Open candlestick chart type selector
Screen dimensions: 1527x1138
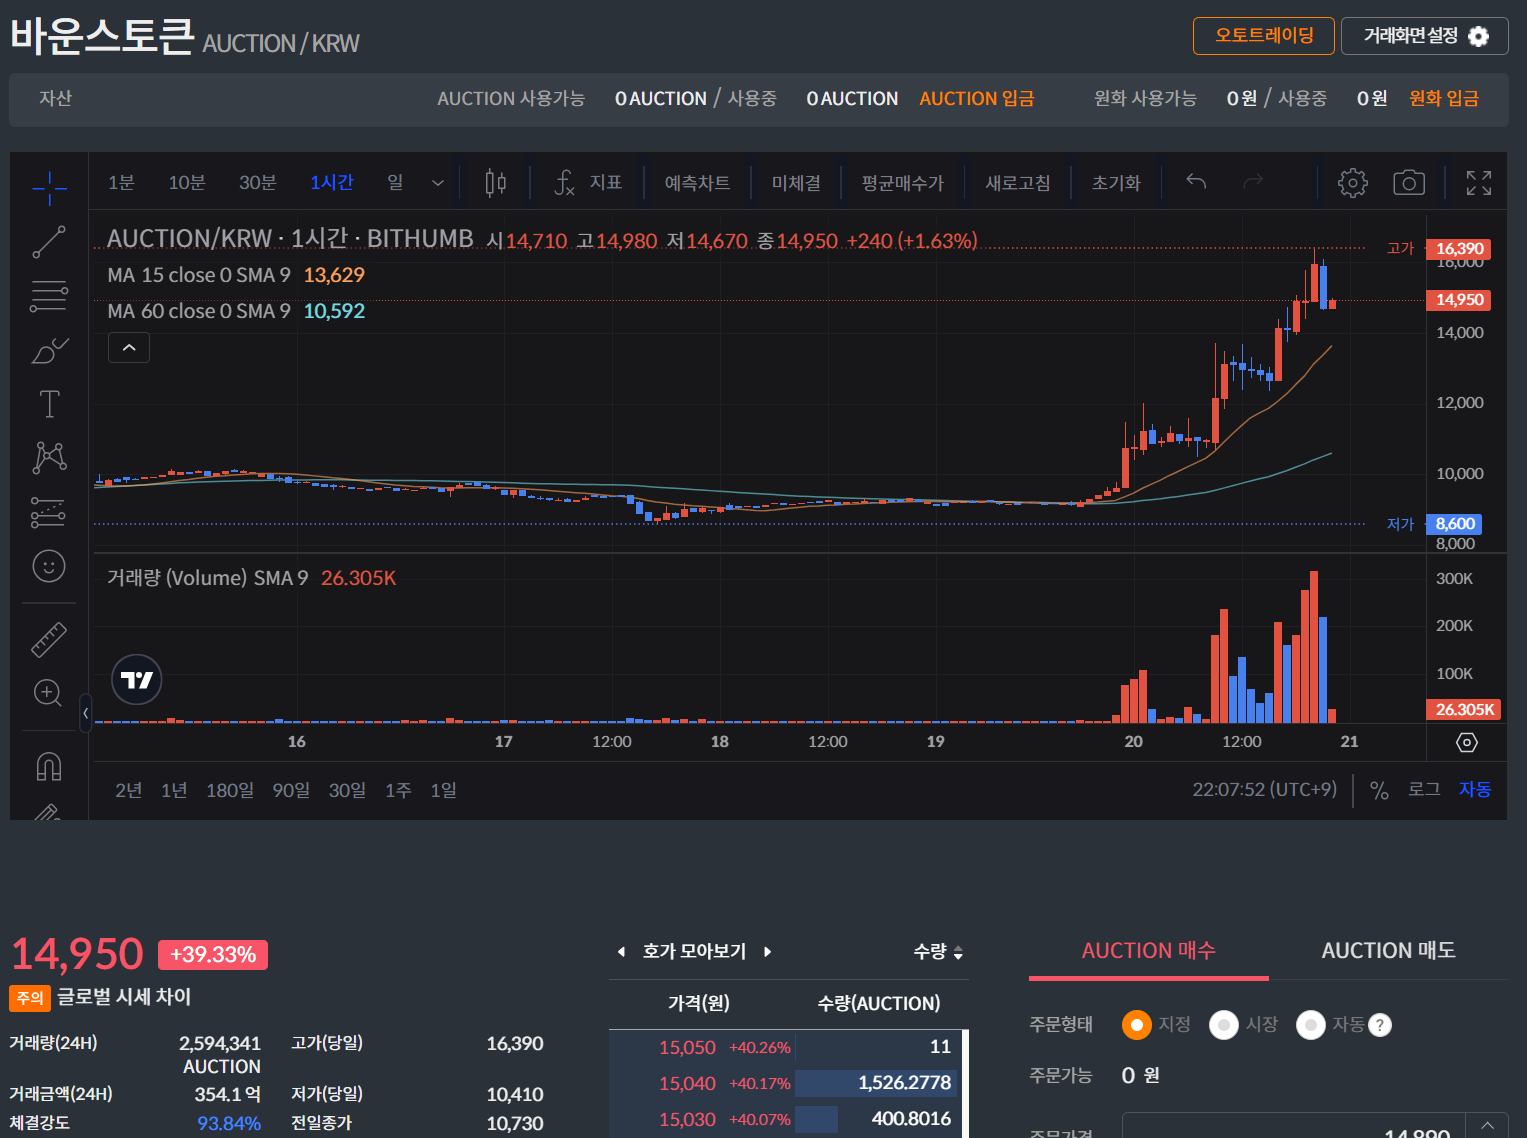coord(496,182)
